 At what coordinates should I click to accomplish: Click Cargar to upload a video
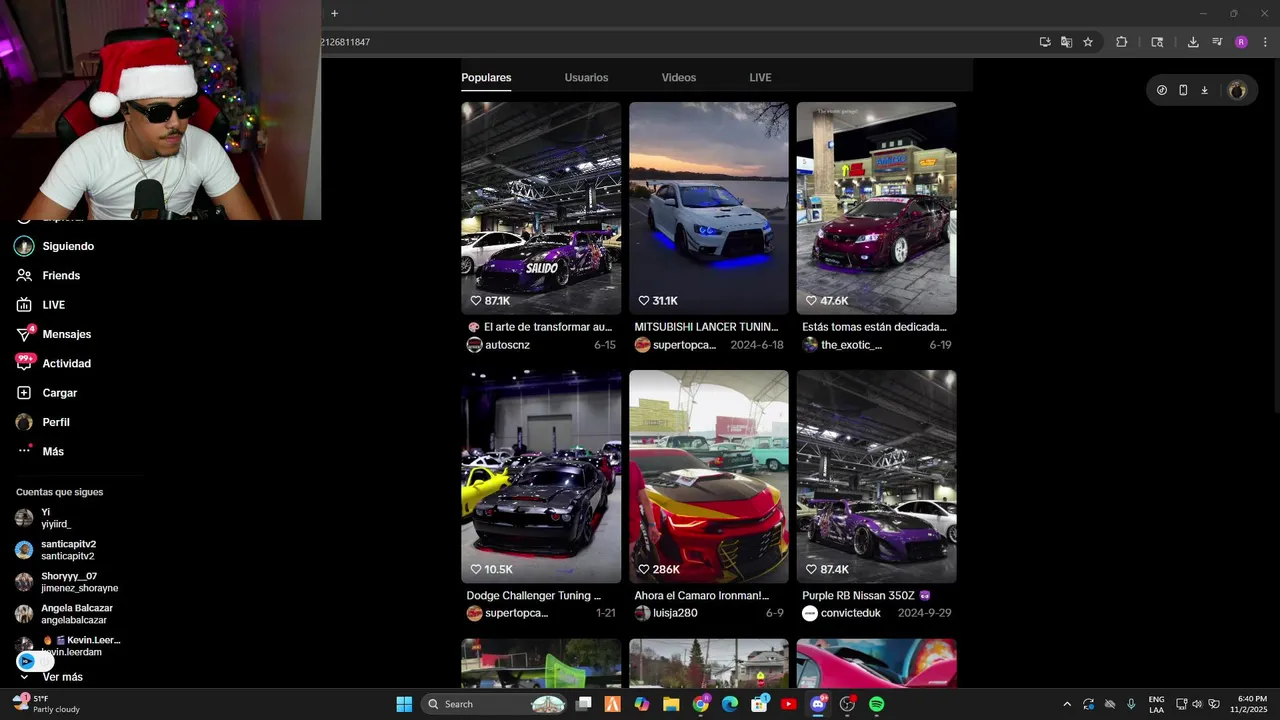coord(46,393)
